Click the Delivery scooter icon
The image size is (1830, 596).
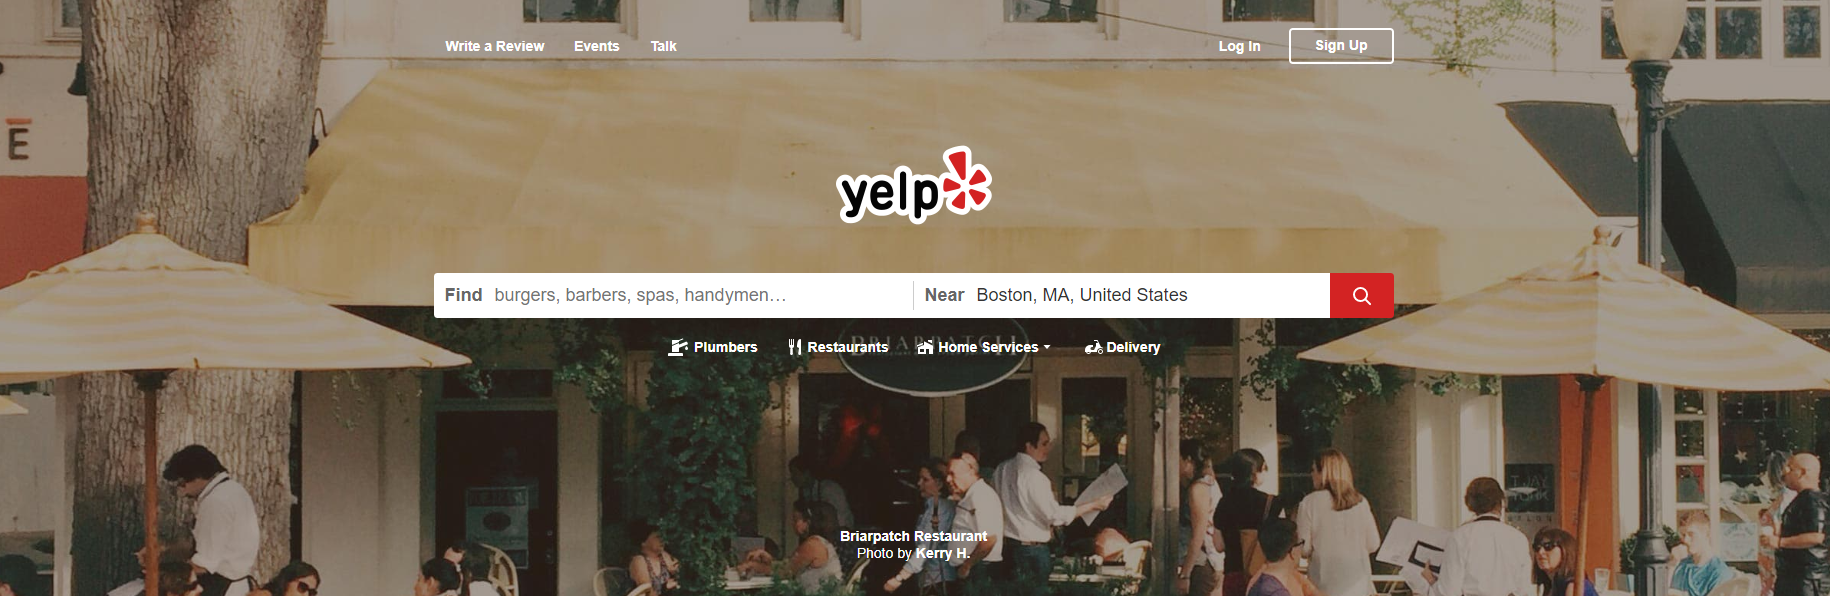pyautogui.click(x=1093, y=347)
